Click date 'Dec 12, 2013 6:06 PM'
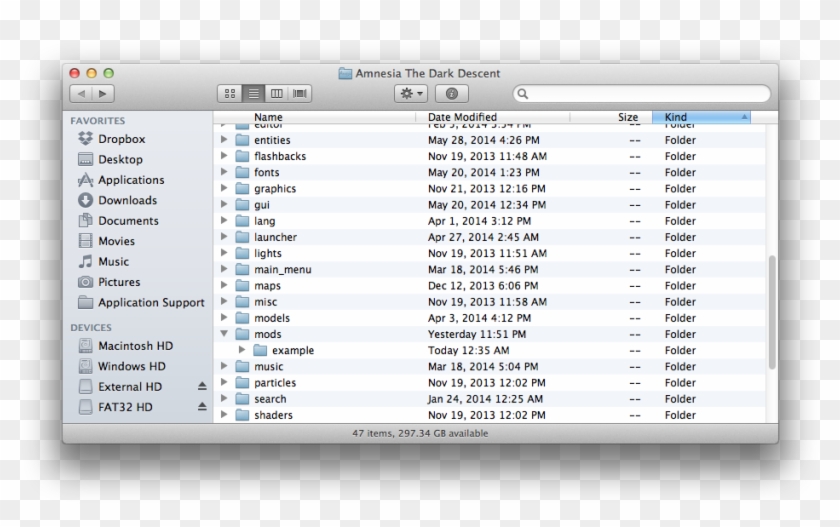840x527 pixels. (483, 285)
